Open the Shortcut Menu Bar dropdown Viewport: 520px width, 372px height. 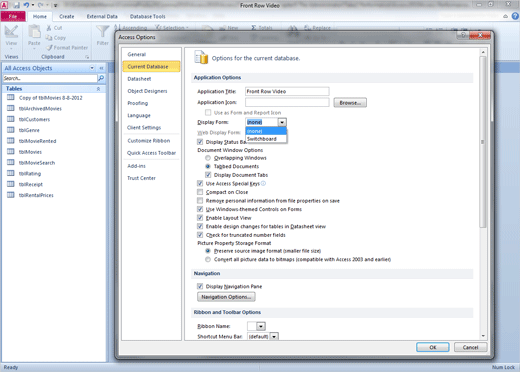click(x=274, y=336)
